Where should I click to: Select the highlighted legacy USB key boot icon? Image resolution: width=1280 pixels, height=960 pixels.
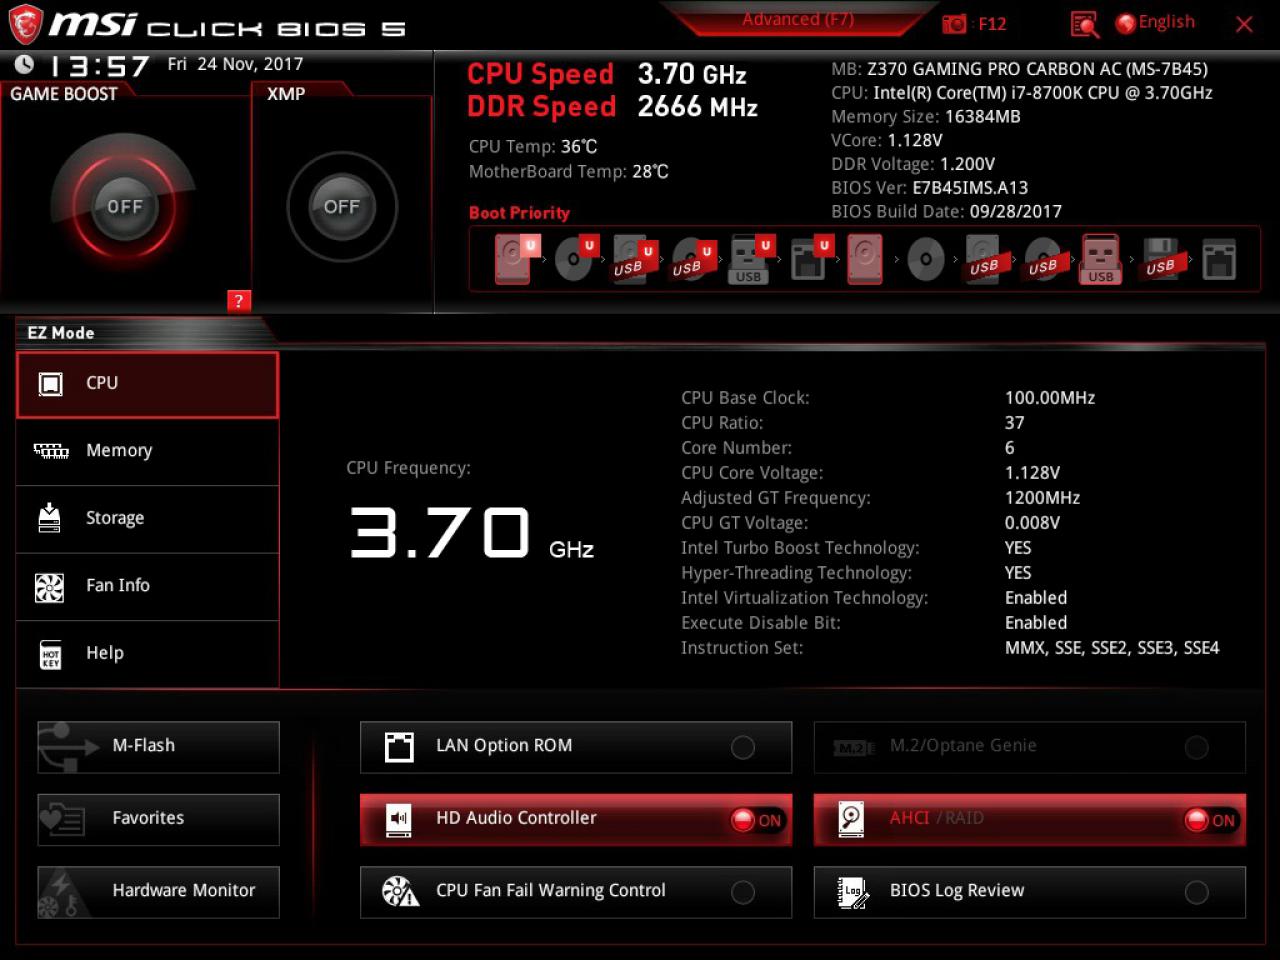click(1100, 259)
